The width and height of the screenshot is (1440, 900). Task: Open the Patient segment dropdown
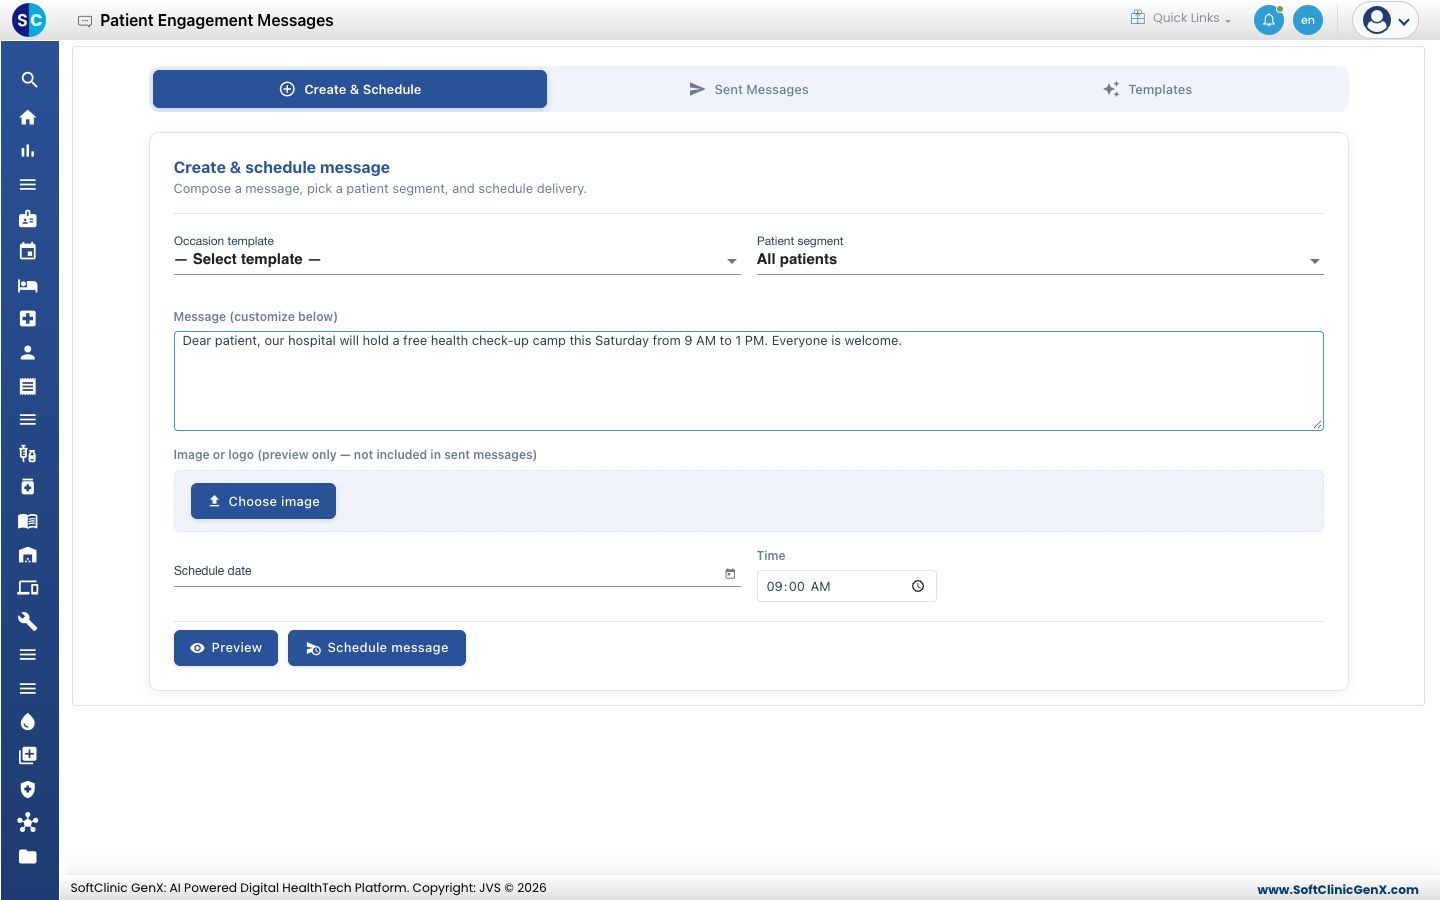click(1040, 259)
